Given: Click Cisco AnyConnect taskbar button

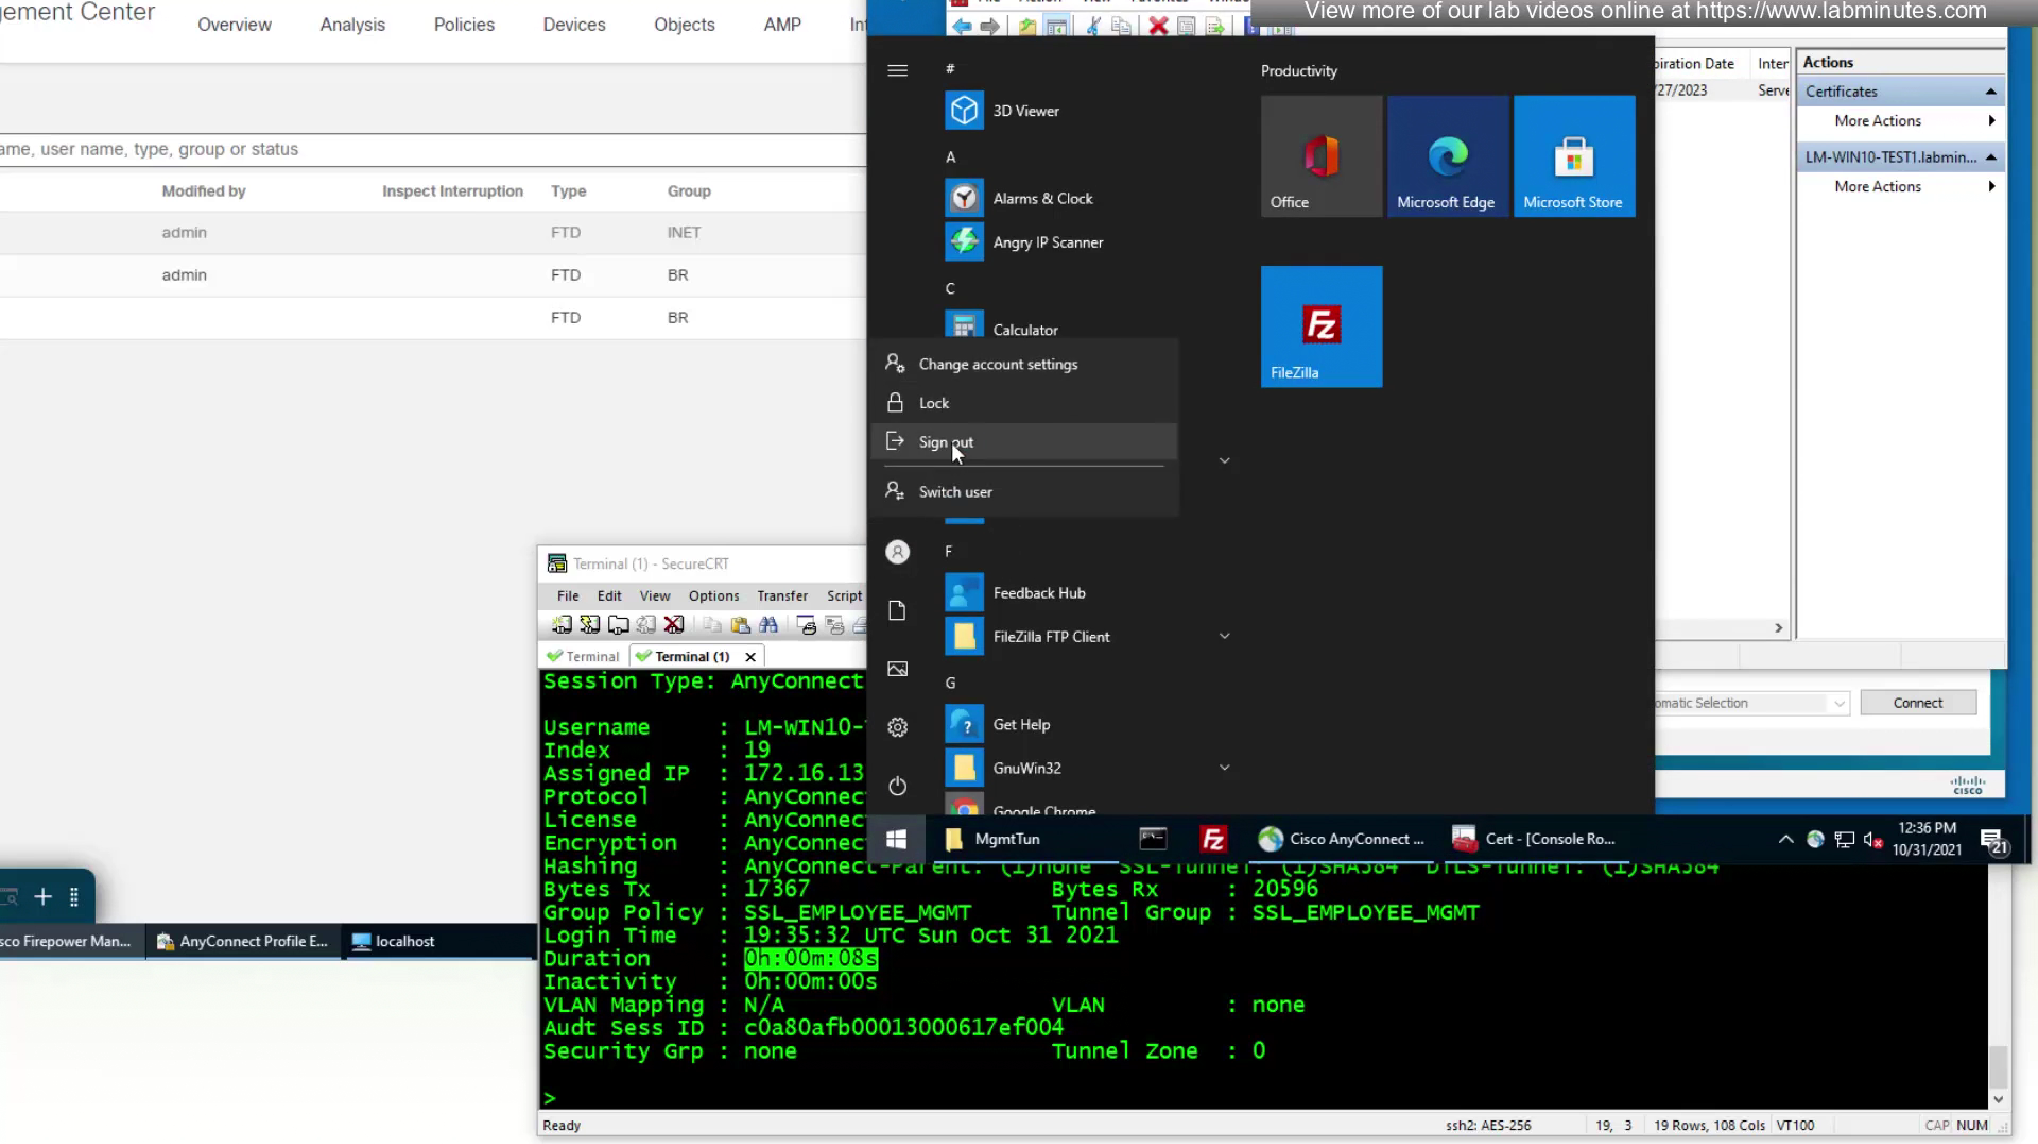Looking at the screenshot, I should [x=1341, y=839].
